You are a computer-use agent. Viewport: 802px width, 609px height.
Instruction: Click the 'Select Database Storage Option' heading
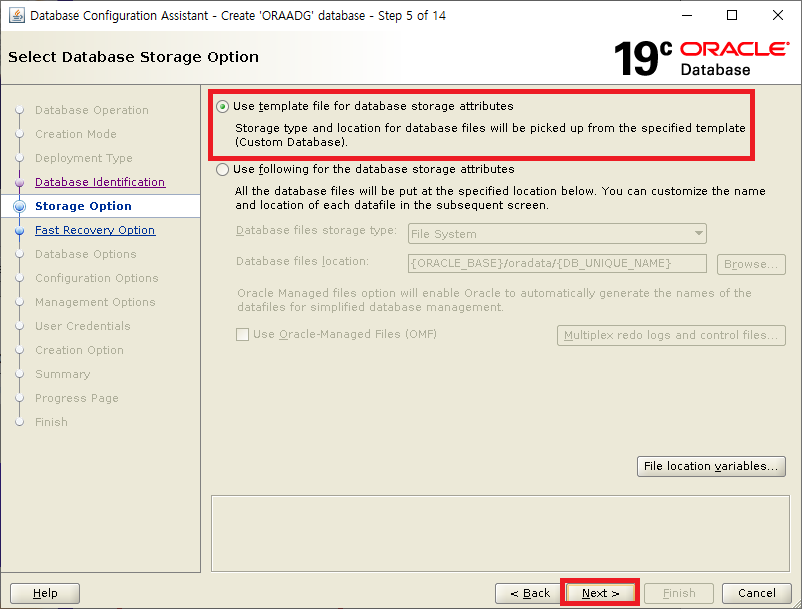click(x=133, y=57)
